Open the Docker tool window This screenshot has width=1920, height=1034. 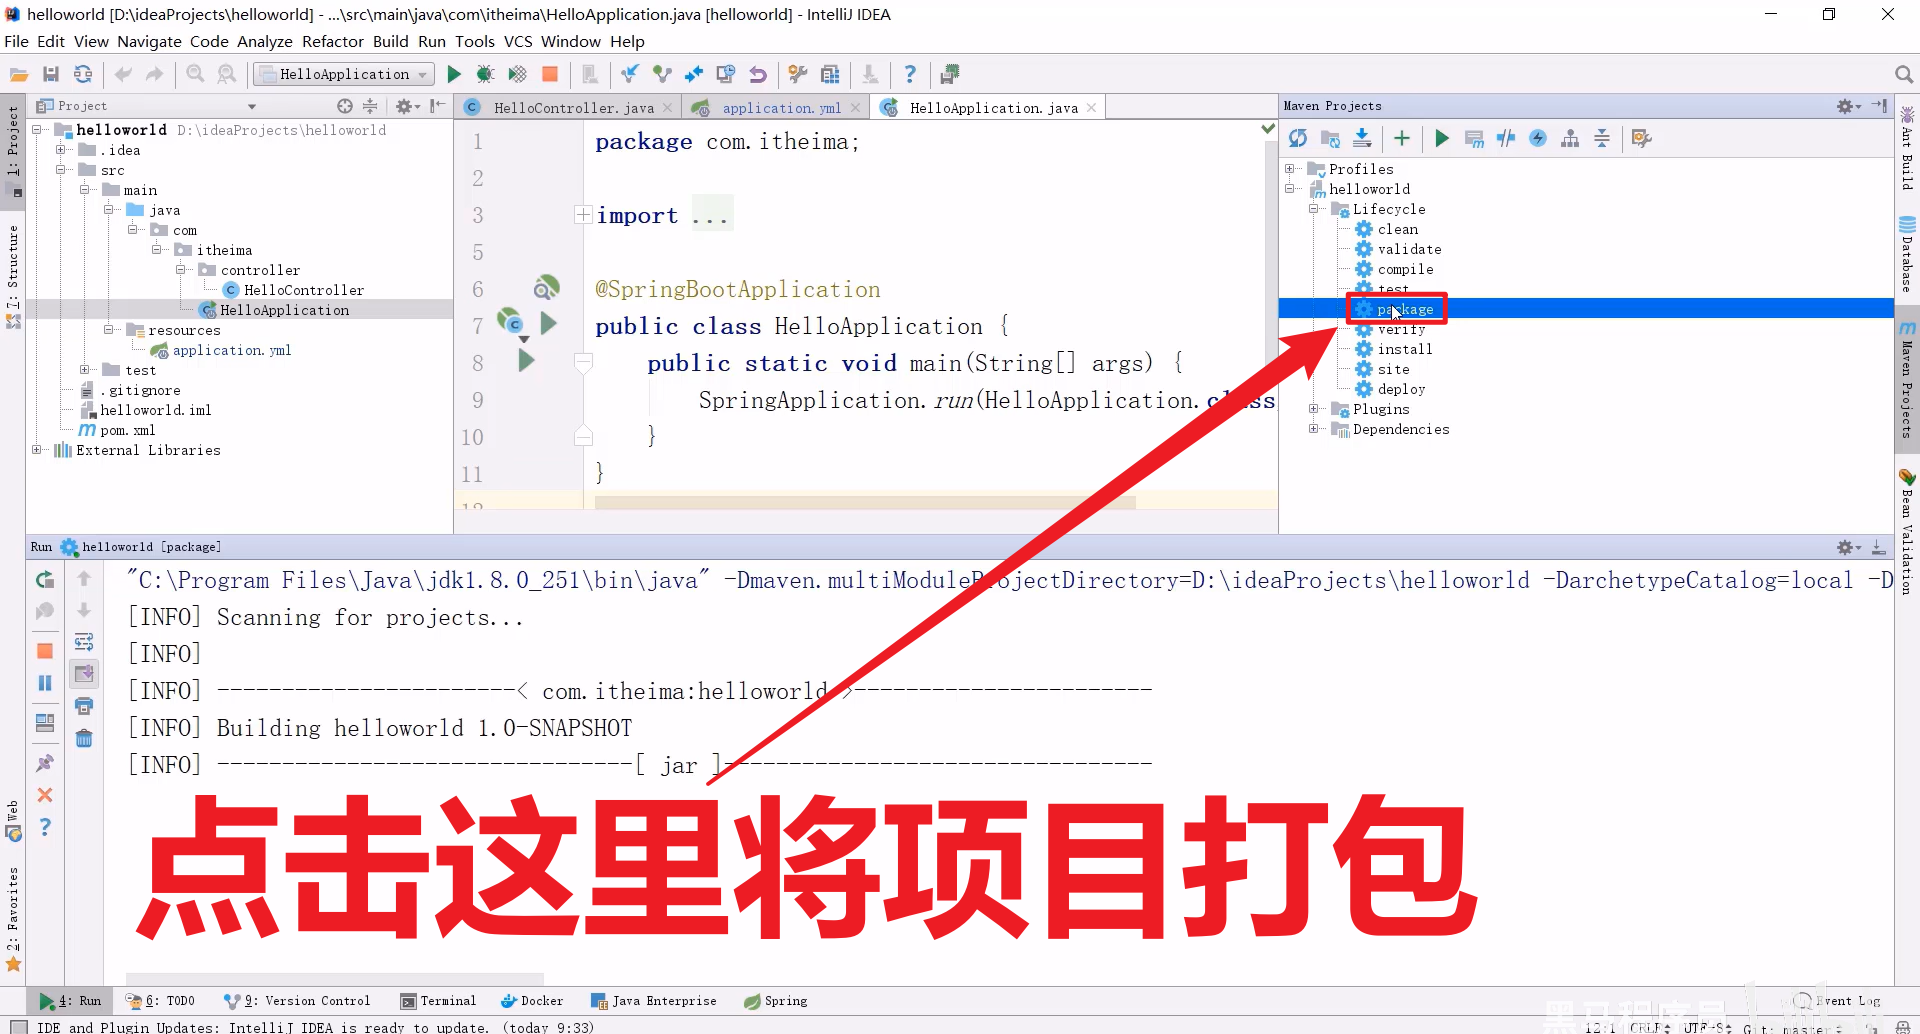[x=532, y=1001]
